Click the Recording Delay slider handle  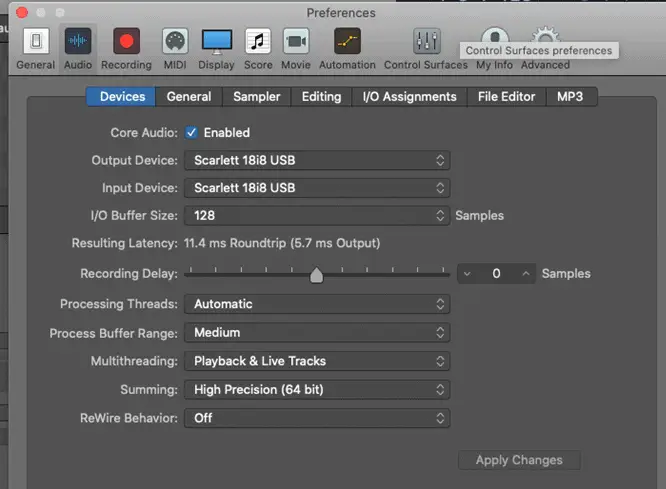click(316, 275)
